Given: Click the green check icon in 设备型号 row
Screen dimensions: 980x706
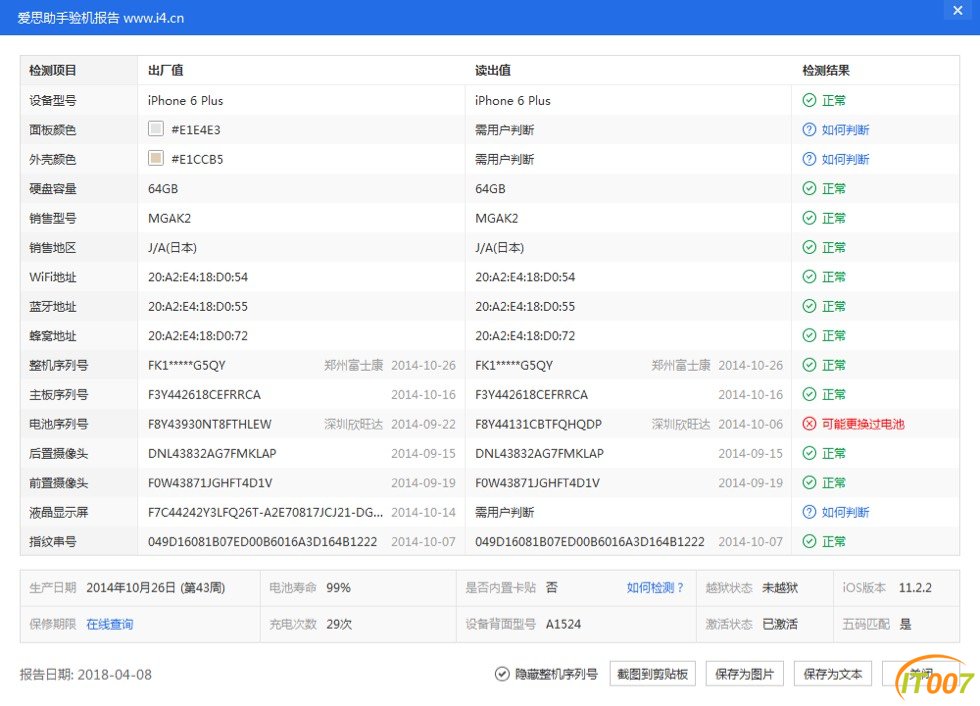Looking at the screenshot, I should (809, 101).
